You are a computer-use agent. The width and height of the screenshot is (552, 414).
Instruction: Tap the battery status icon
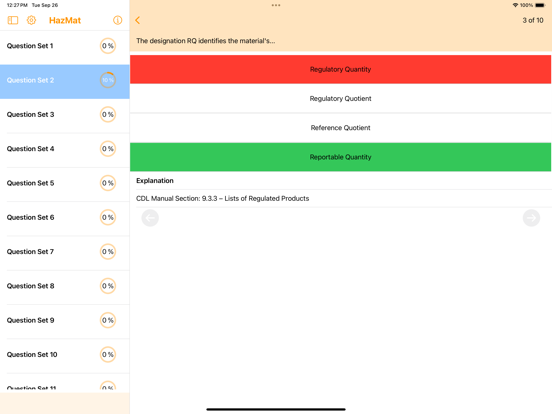coord(540,5)
